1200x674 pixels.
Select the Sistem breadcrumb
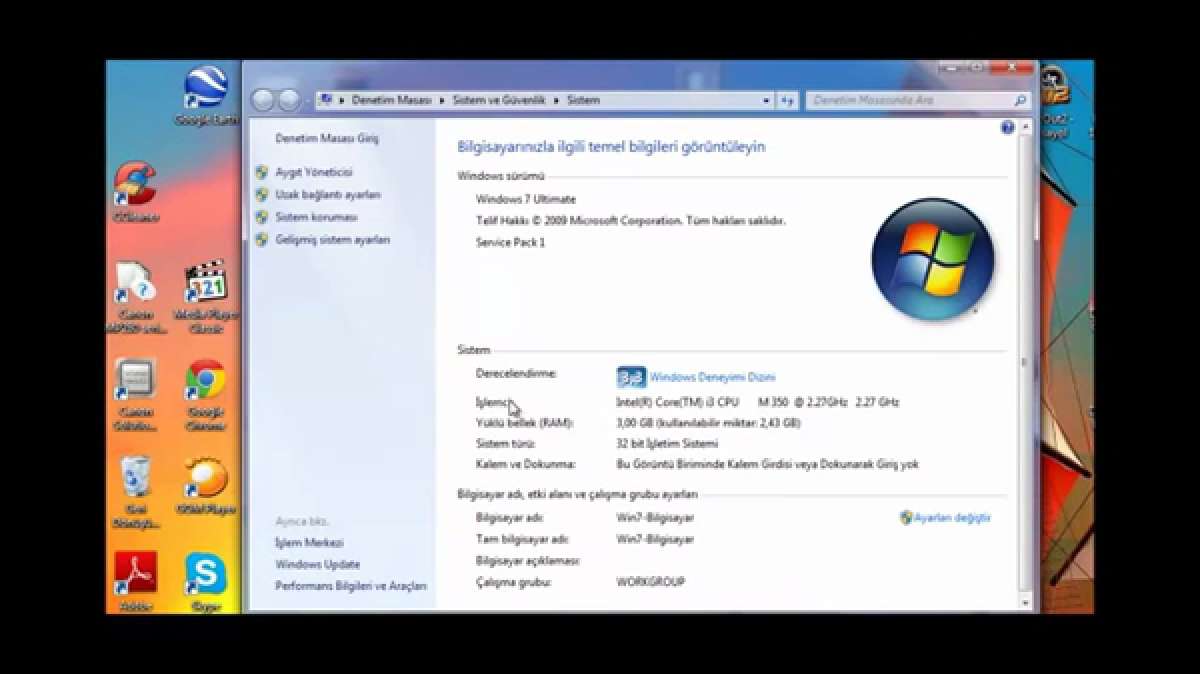[x=583, y=101]
